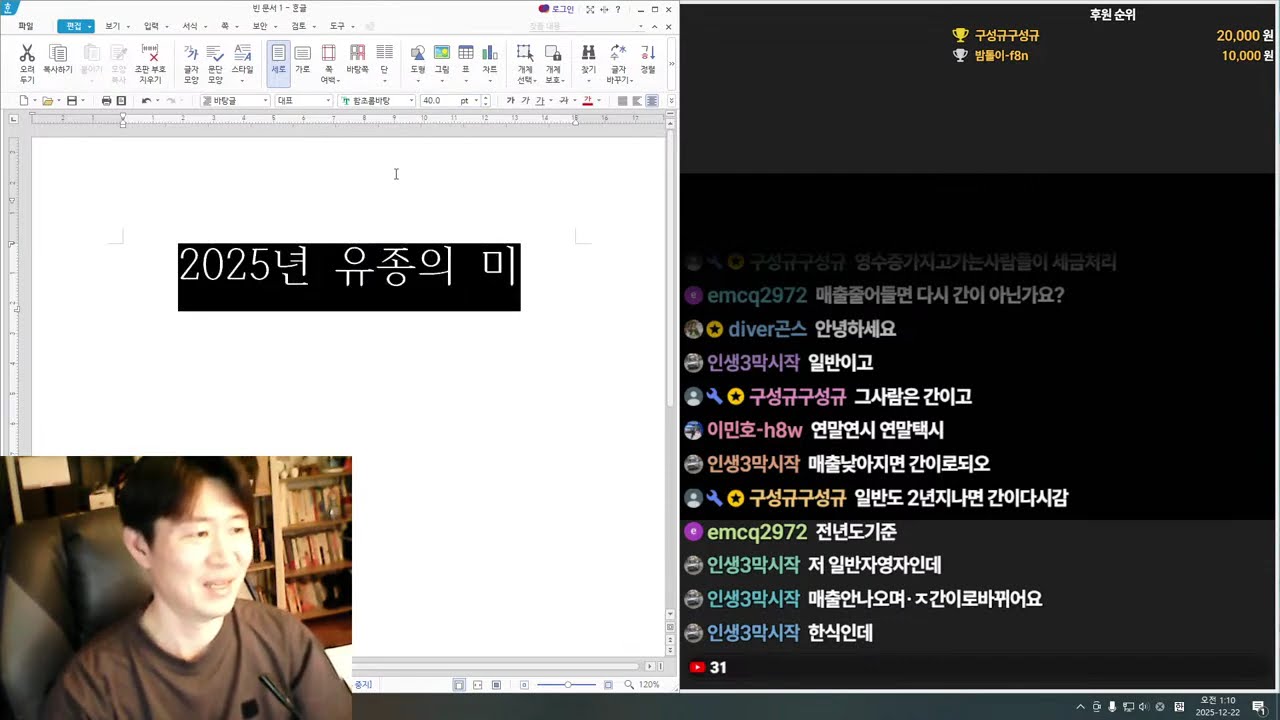Open the 도구 menu
The width and height of the screenshot is (1280, 720).
point(337,26)
